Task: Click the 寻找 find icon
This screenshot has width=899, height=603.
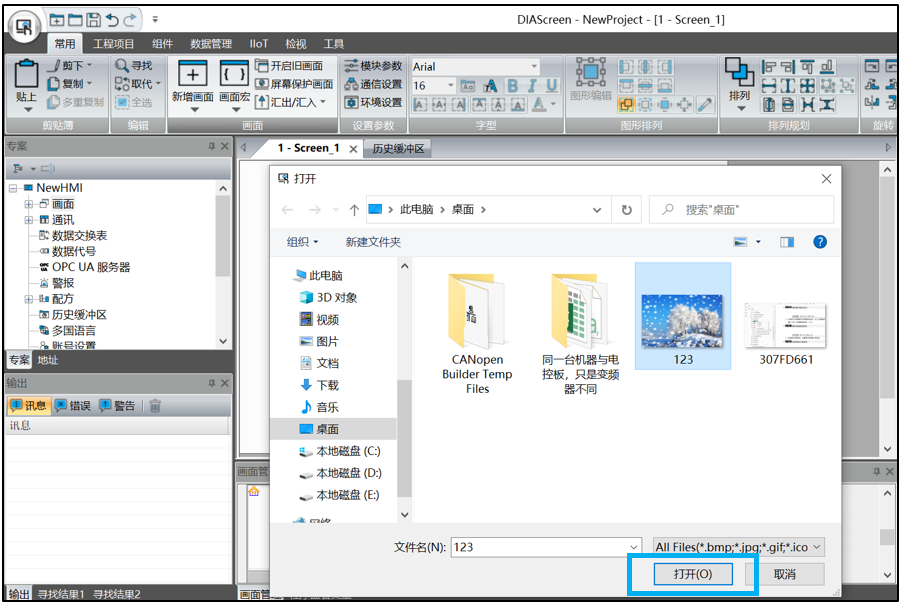Action: [x=121, y=66]
